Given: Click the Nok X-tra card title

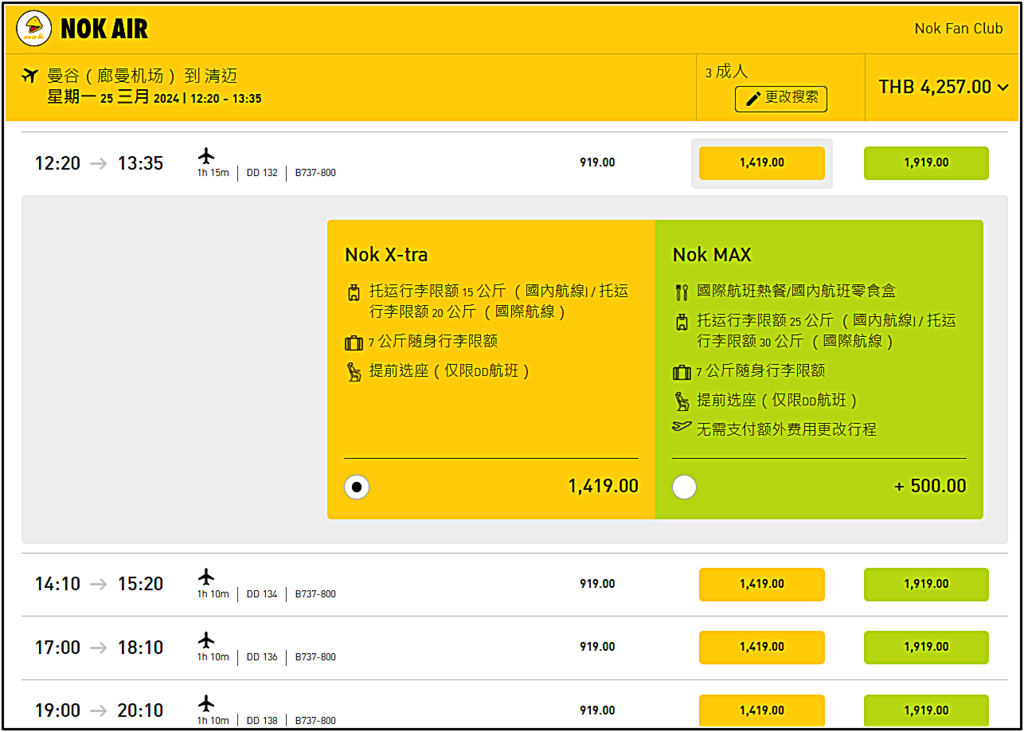Looking at the screenshot, I should pyautogui.click(x=386, y=255).
